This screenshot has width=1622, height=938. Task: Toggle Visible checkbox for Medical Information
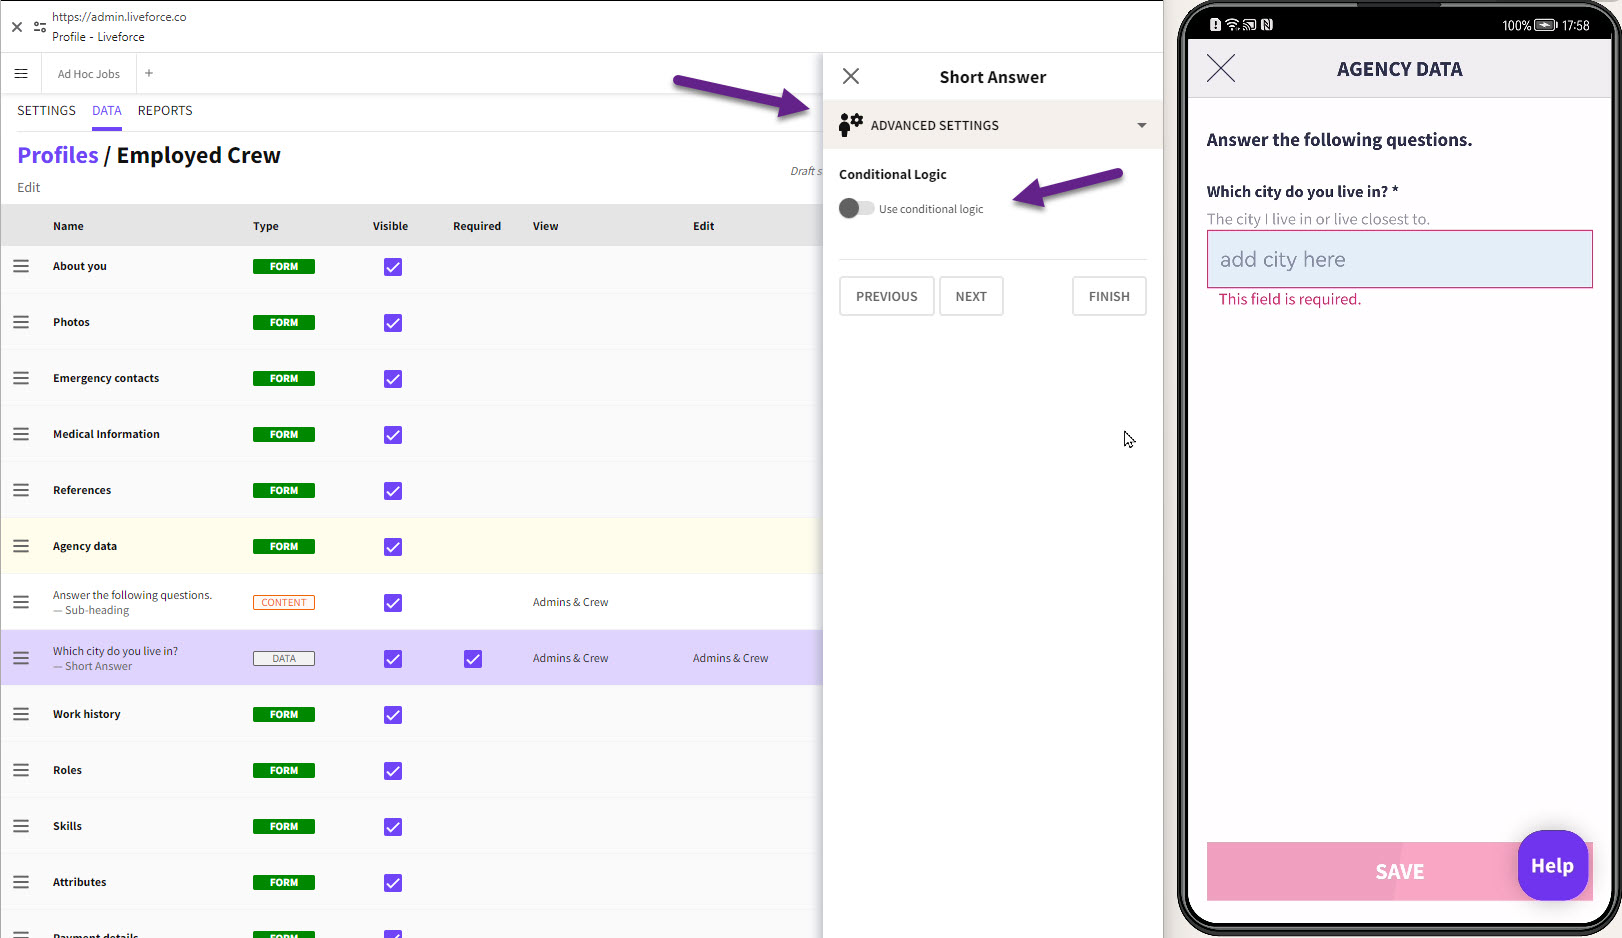[x=393, y=435]
